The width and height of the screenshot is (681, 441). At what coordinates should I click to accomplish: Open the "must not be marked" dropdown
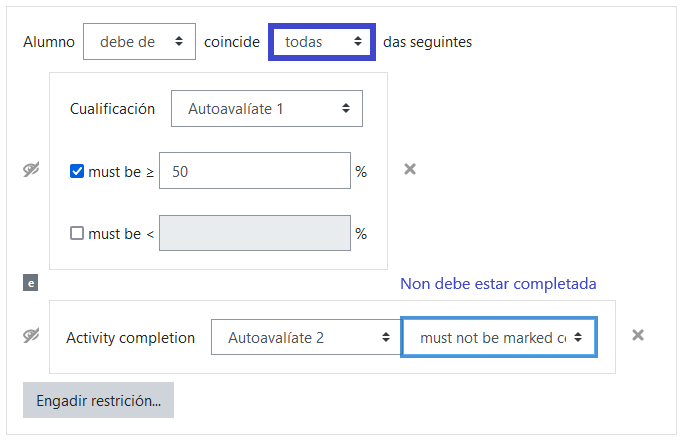click(x=499, y=338)
